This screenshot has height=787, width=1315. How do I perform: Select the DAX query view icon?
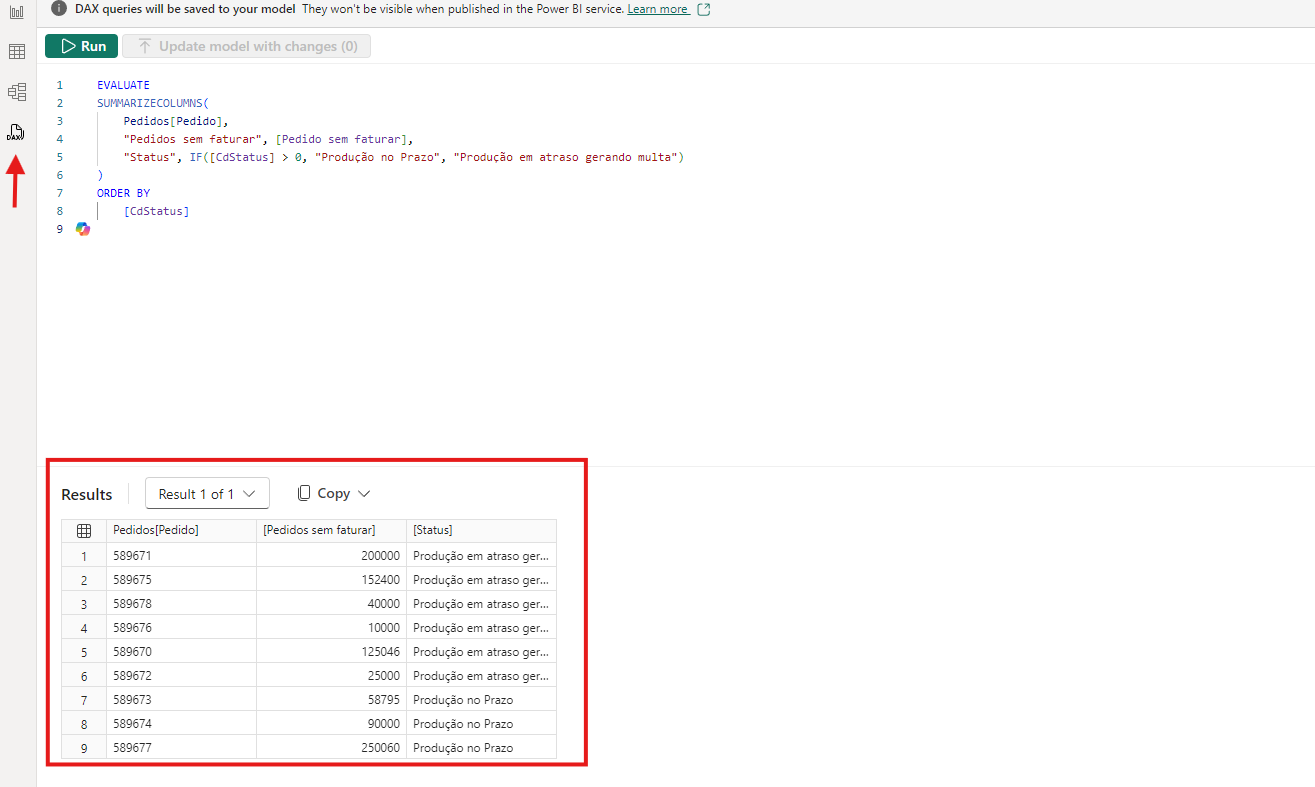[16, 132]
